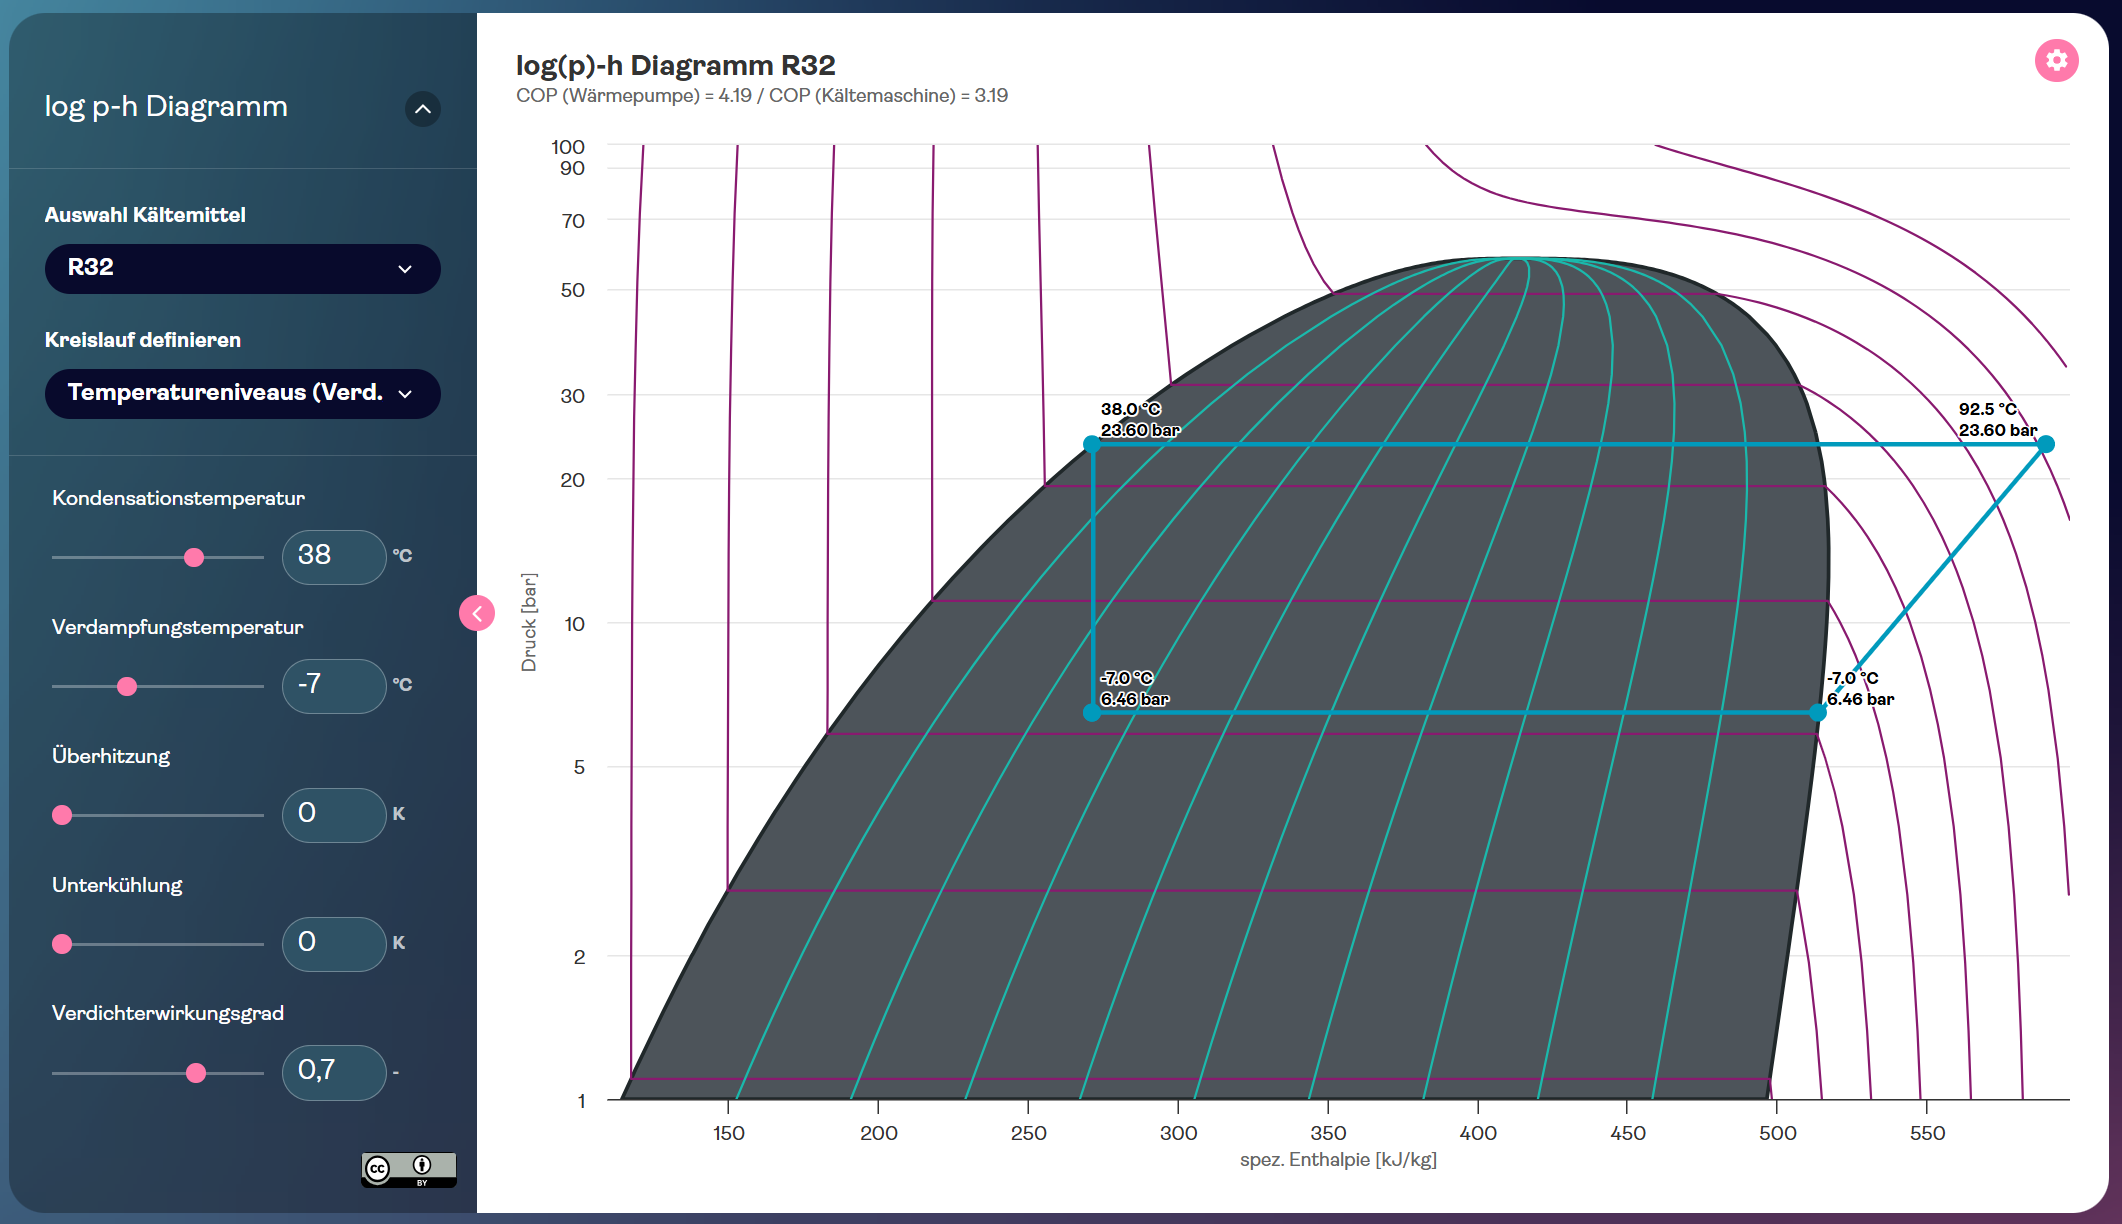The image size is (2122, 1224).
Task: Open the R32 refrigerant dropdown
Action: pyautogui.click(x=242, y=268)
